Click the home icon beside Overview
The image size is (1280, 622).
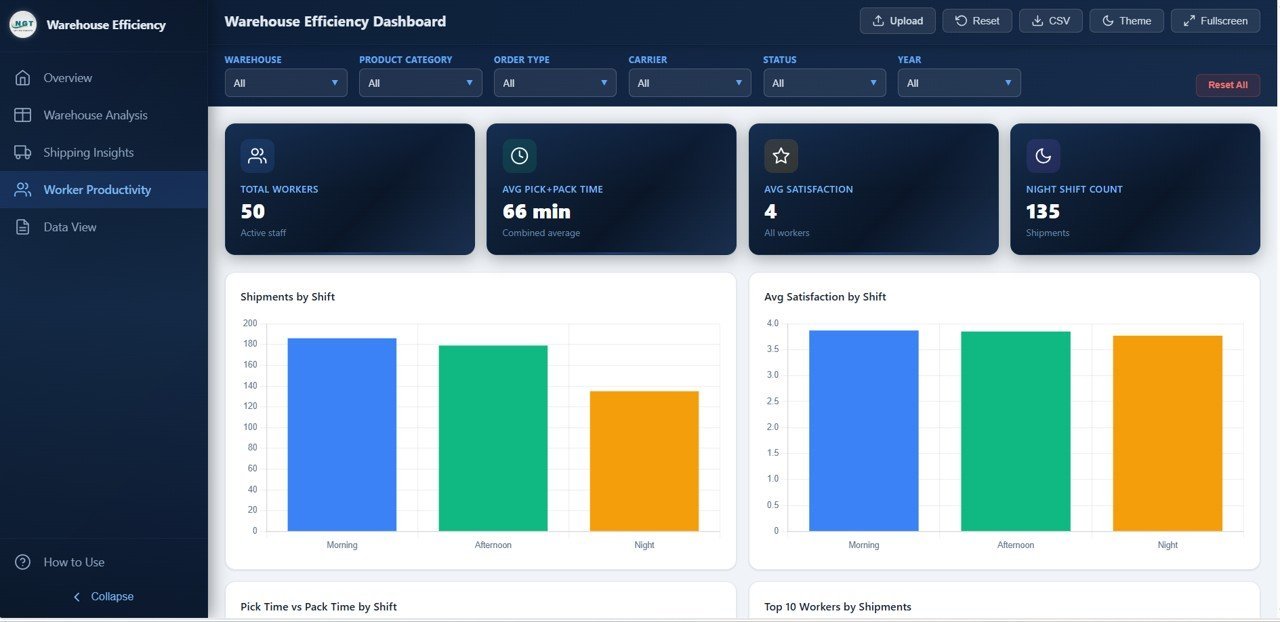tap(23, 78)
